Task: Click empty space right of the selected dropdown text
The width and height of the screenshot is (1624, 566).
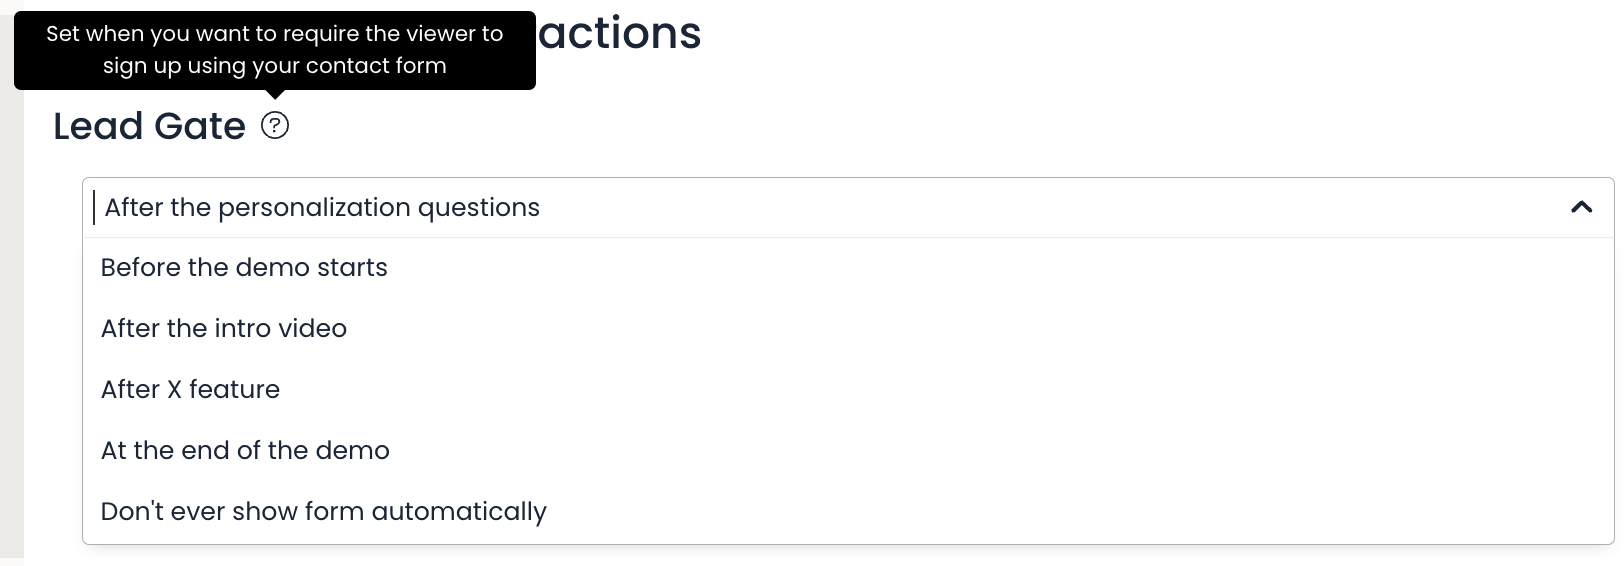Action: pos(1000,208)
